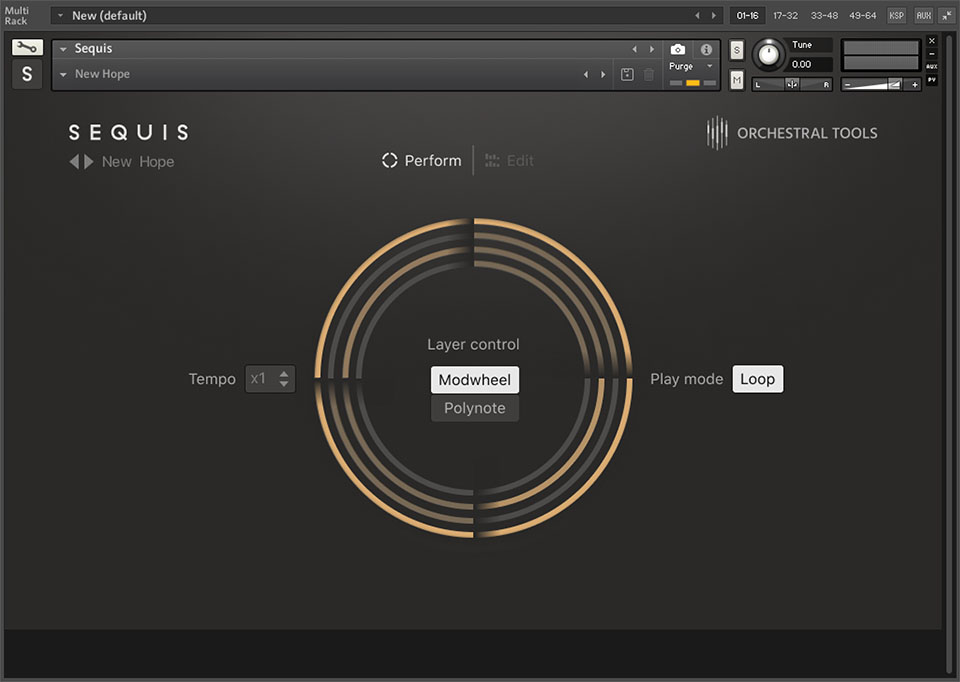The width and height of the screenshot is (960, 682).
Task: Click the New Hope snapshot name in header
Action: [x=102, y=74]
